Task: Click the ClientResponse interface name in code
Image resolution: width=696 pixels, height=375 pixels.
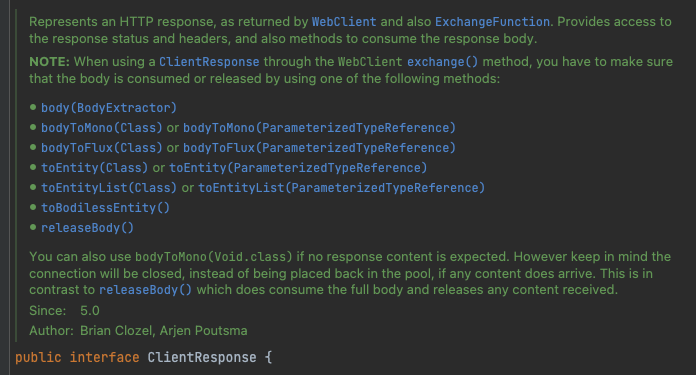Action: pyautogui.click(x=202, y=357)
